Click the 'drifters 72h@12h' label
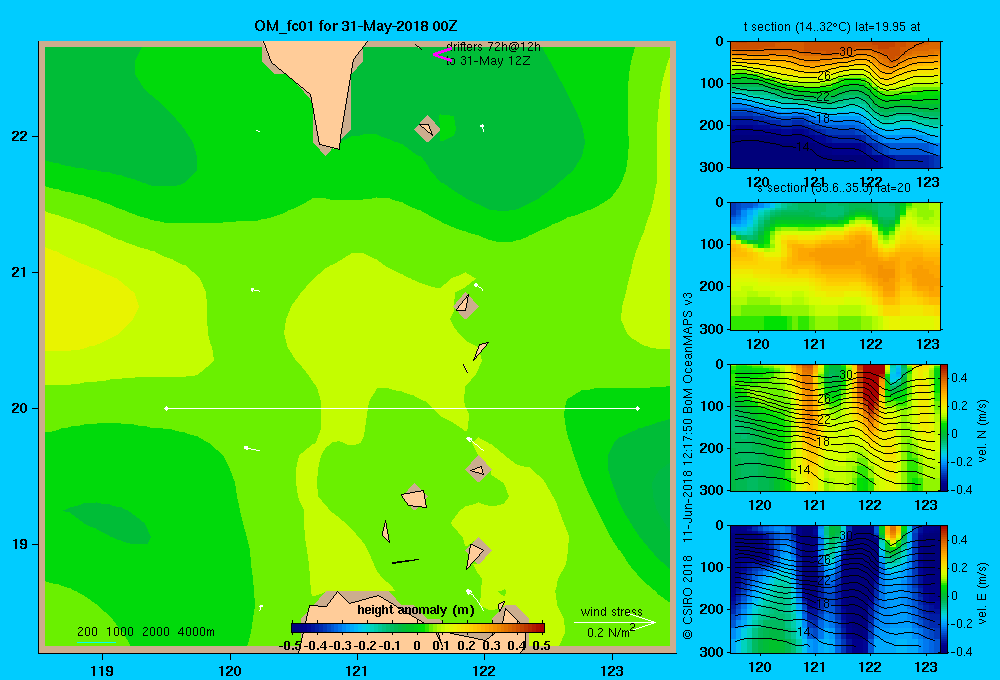The image size is (1000, 680). tap(493, 47)
